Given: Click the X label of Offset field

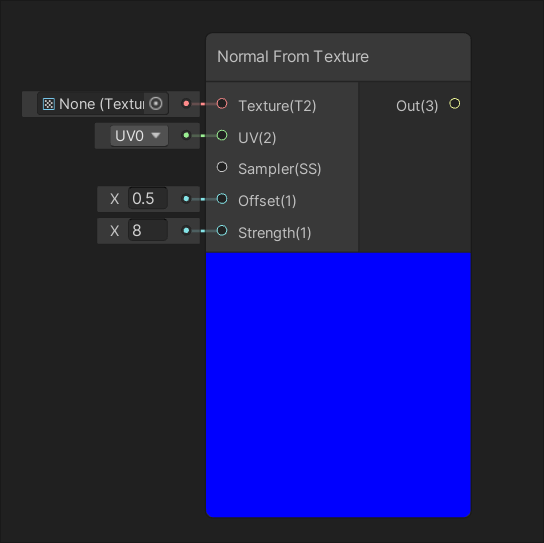Looking at the screenshot, I should click(x=114, y=199).
